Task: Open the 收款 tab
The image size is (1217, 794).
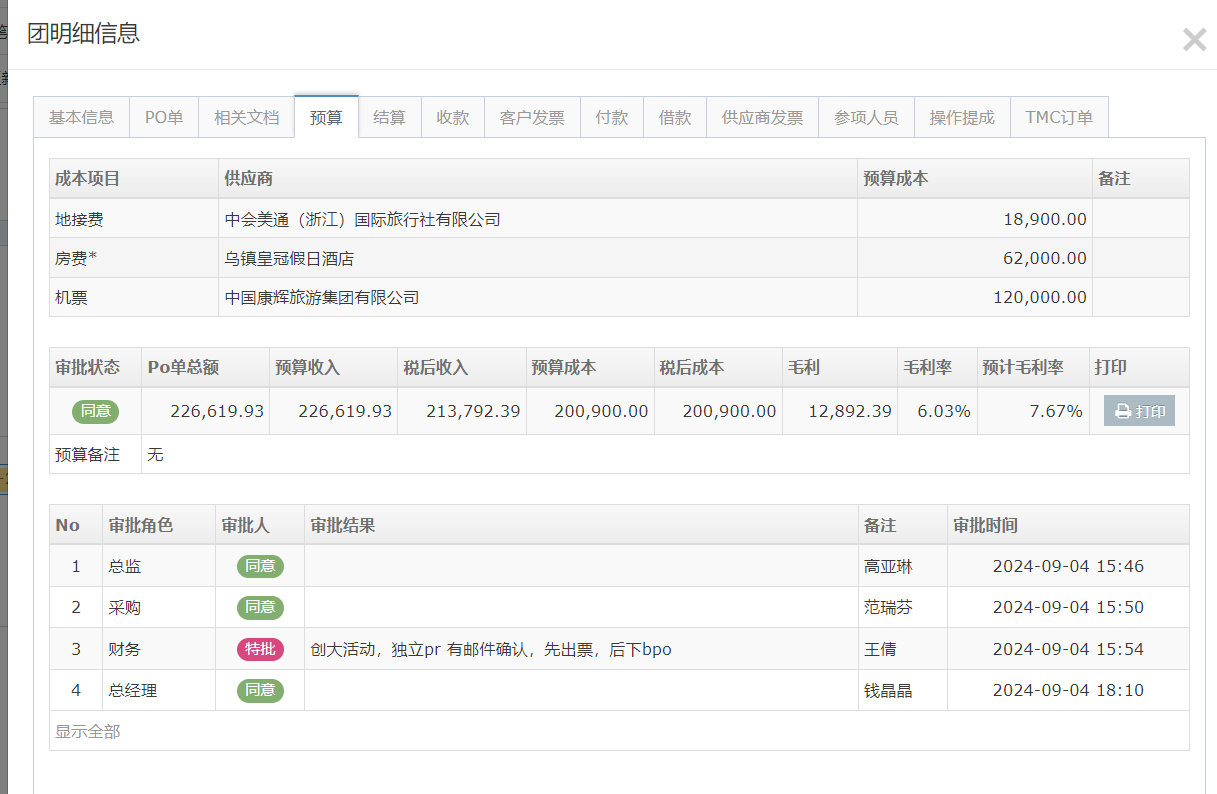Action: (x=452, y=117)
